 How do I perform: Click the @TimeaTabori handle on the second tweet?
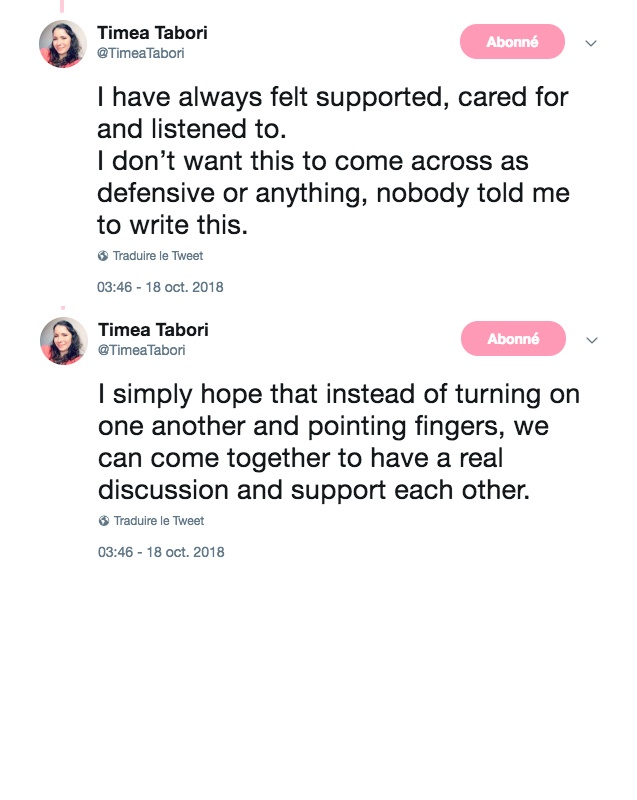[x=141, y=350]
